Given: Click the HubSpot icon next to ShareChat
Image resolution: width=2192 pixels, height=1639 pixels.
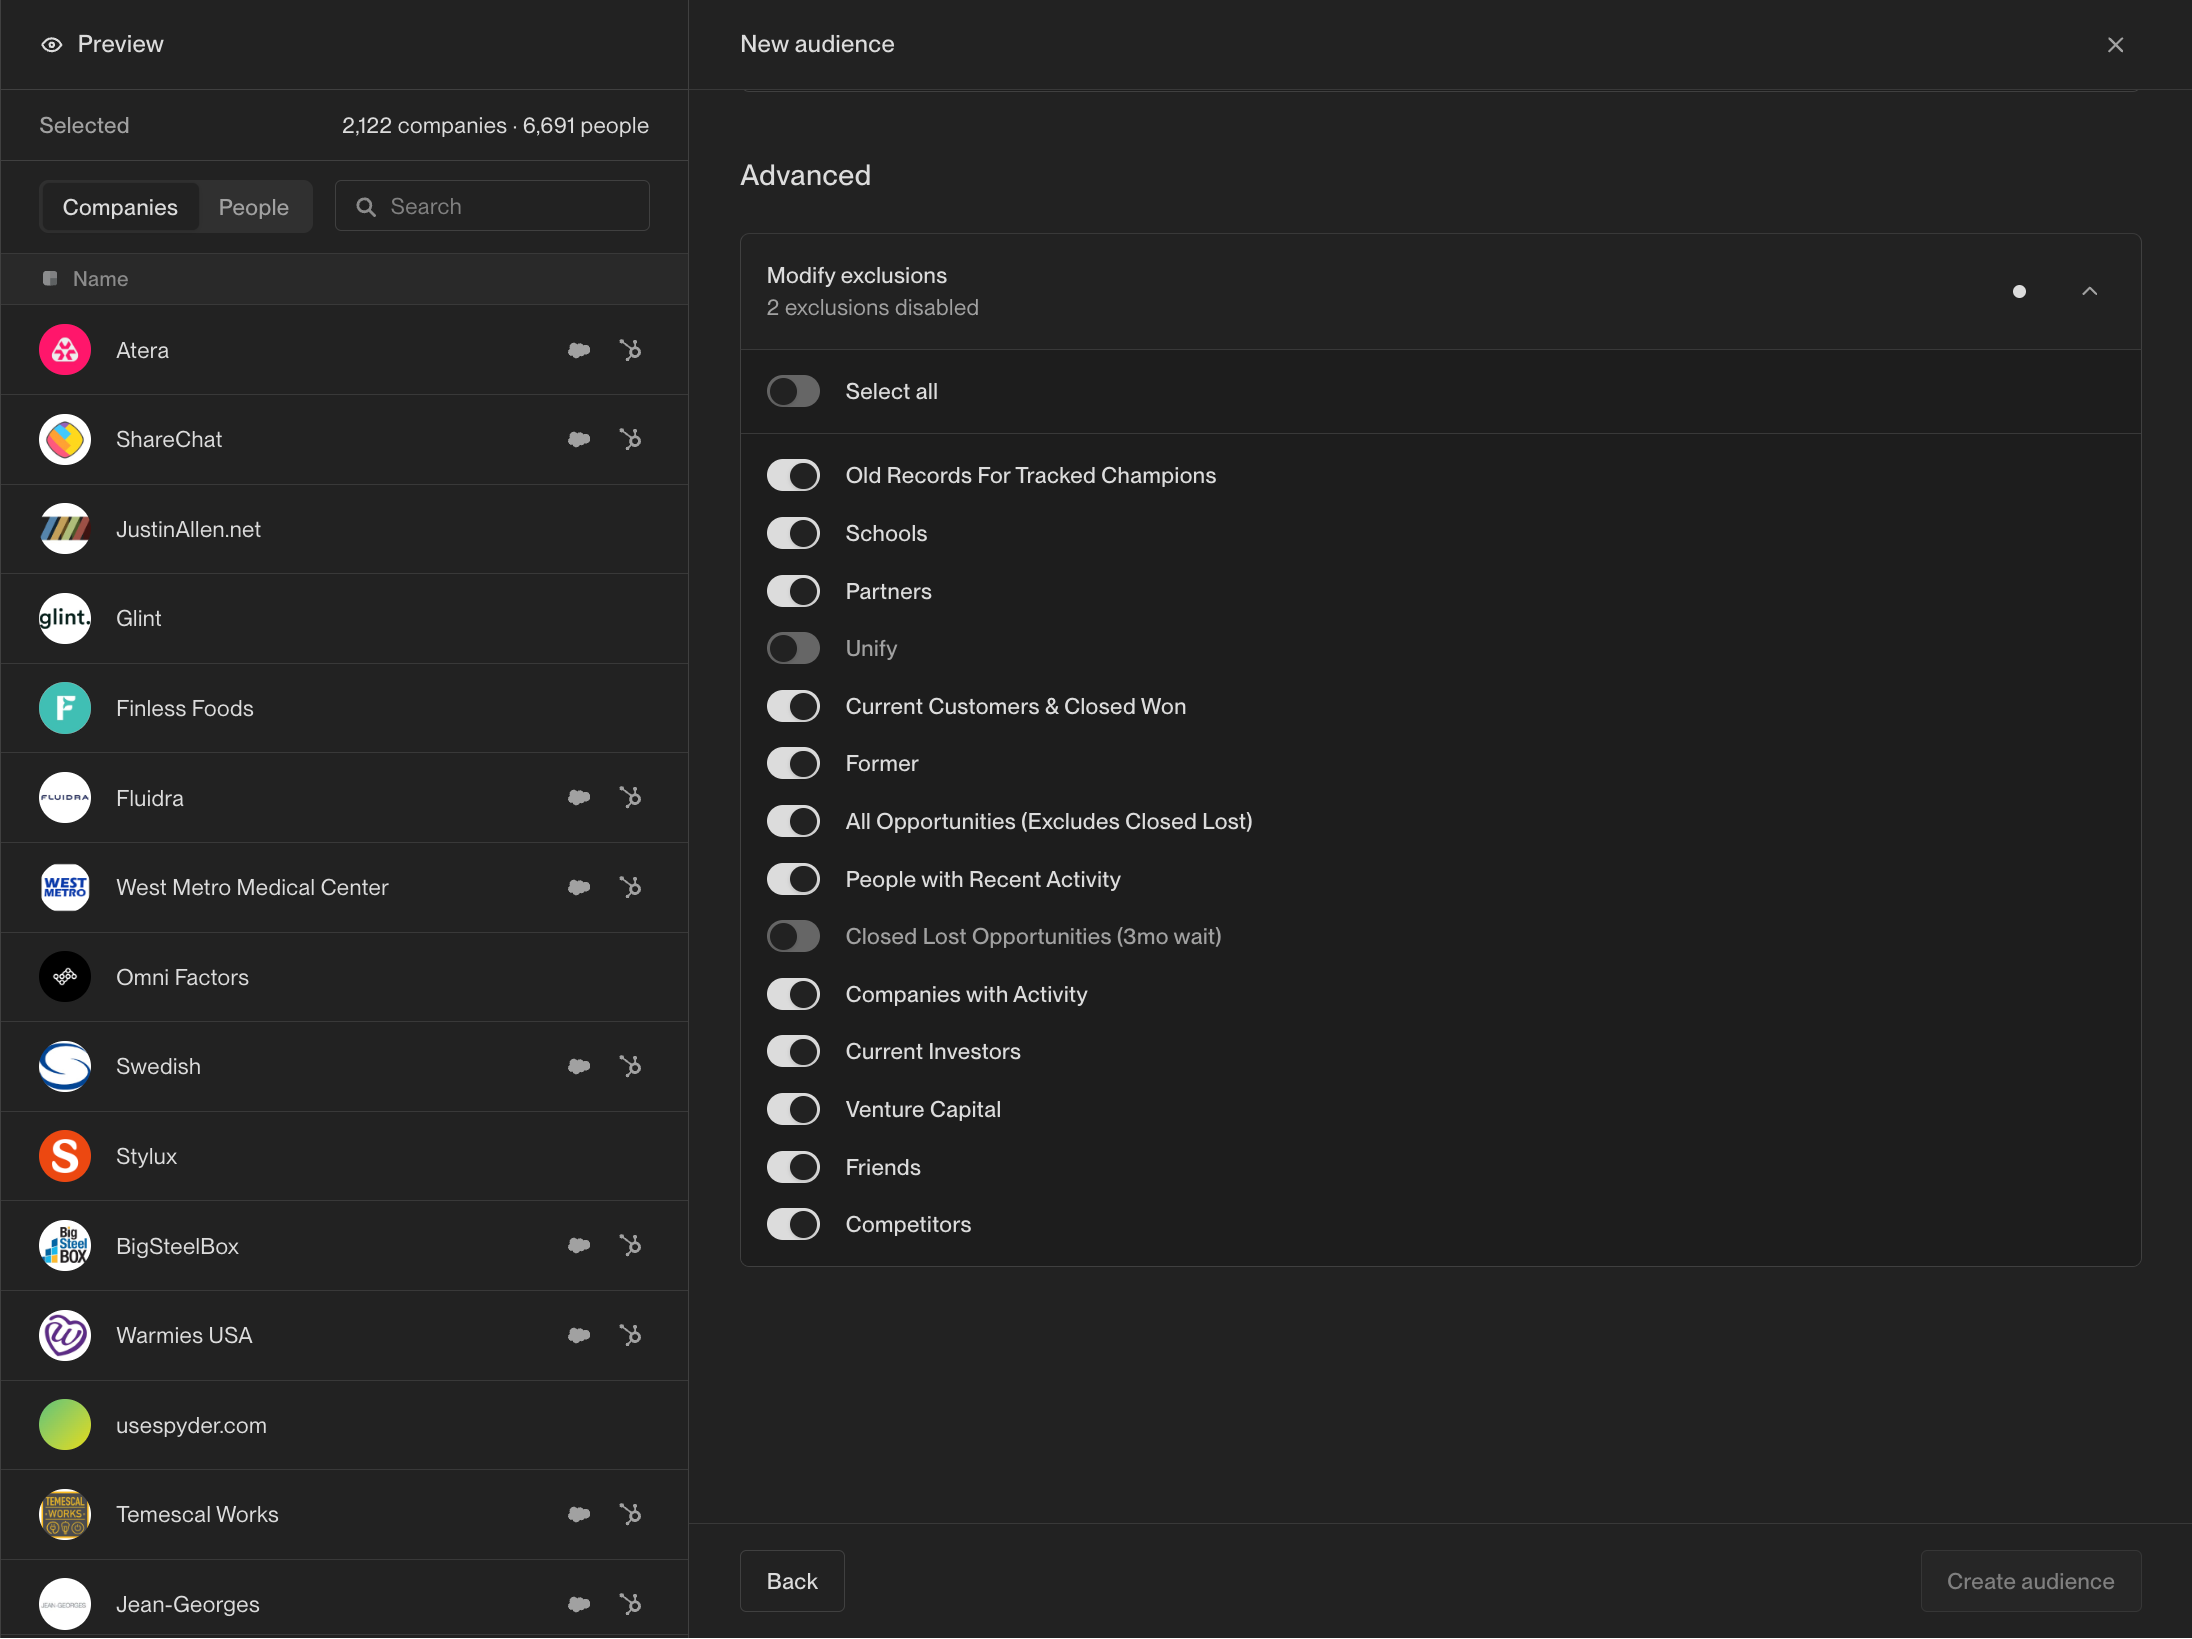Looking at the screenshot, I should pyautogui.click(x=630, y=439).
